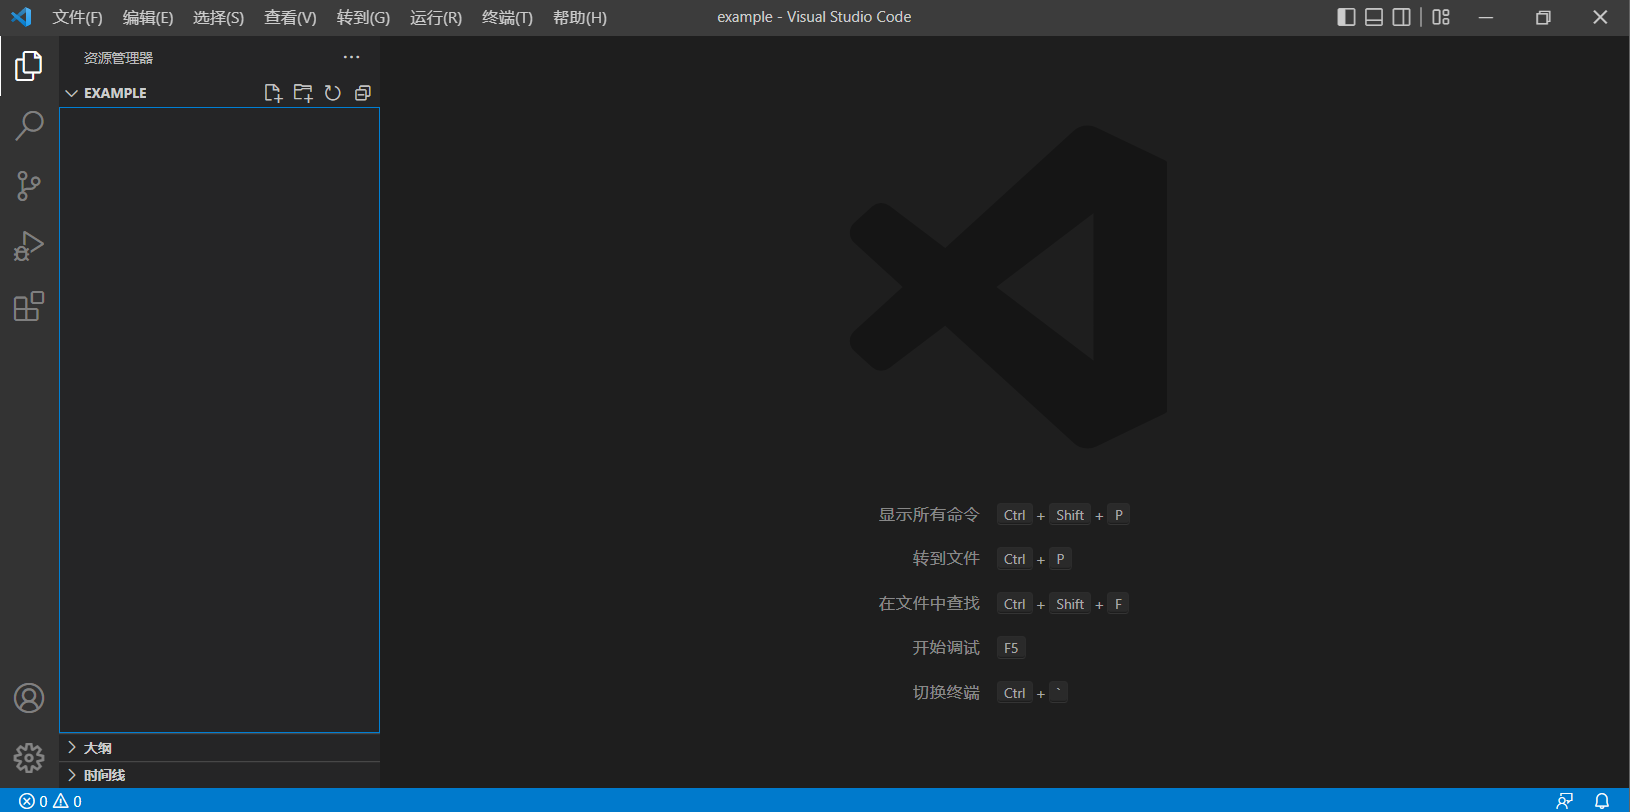Open the Manage gear icon
The width and height of the screenshot is (1630, 812).
tap(29, 758)
